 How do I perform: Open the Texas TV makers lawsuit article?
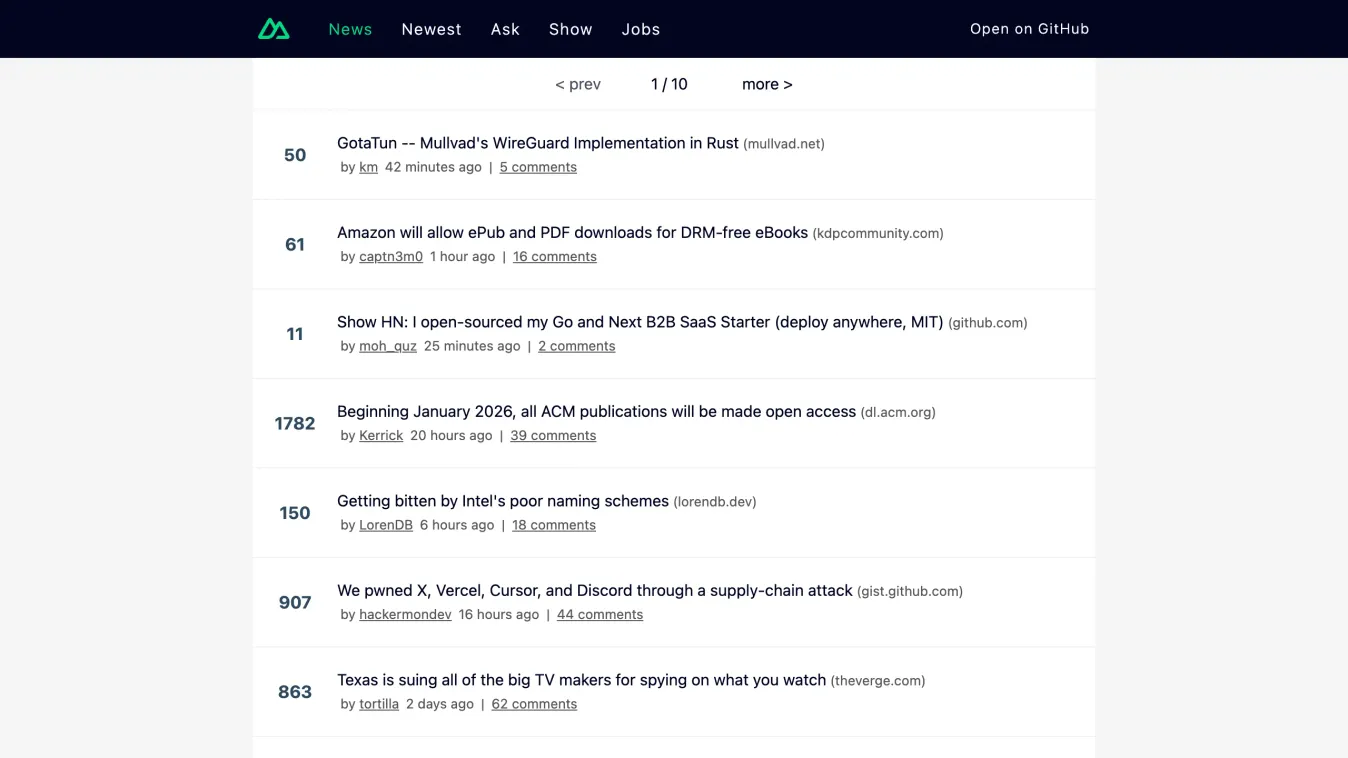pos(581,679)
